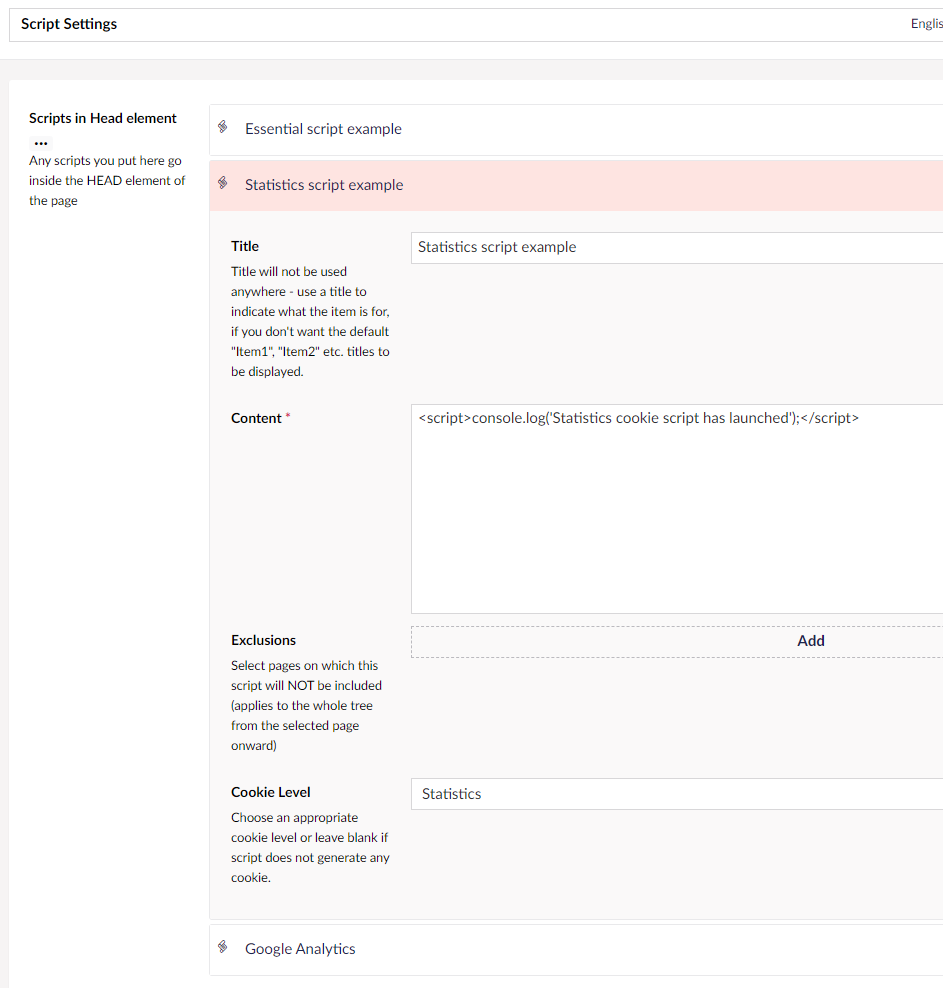Expand the Google Analytics item
Viewport: 943px width, 988px height.
pyautogui.click(x=300, y=949)
